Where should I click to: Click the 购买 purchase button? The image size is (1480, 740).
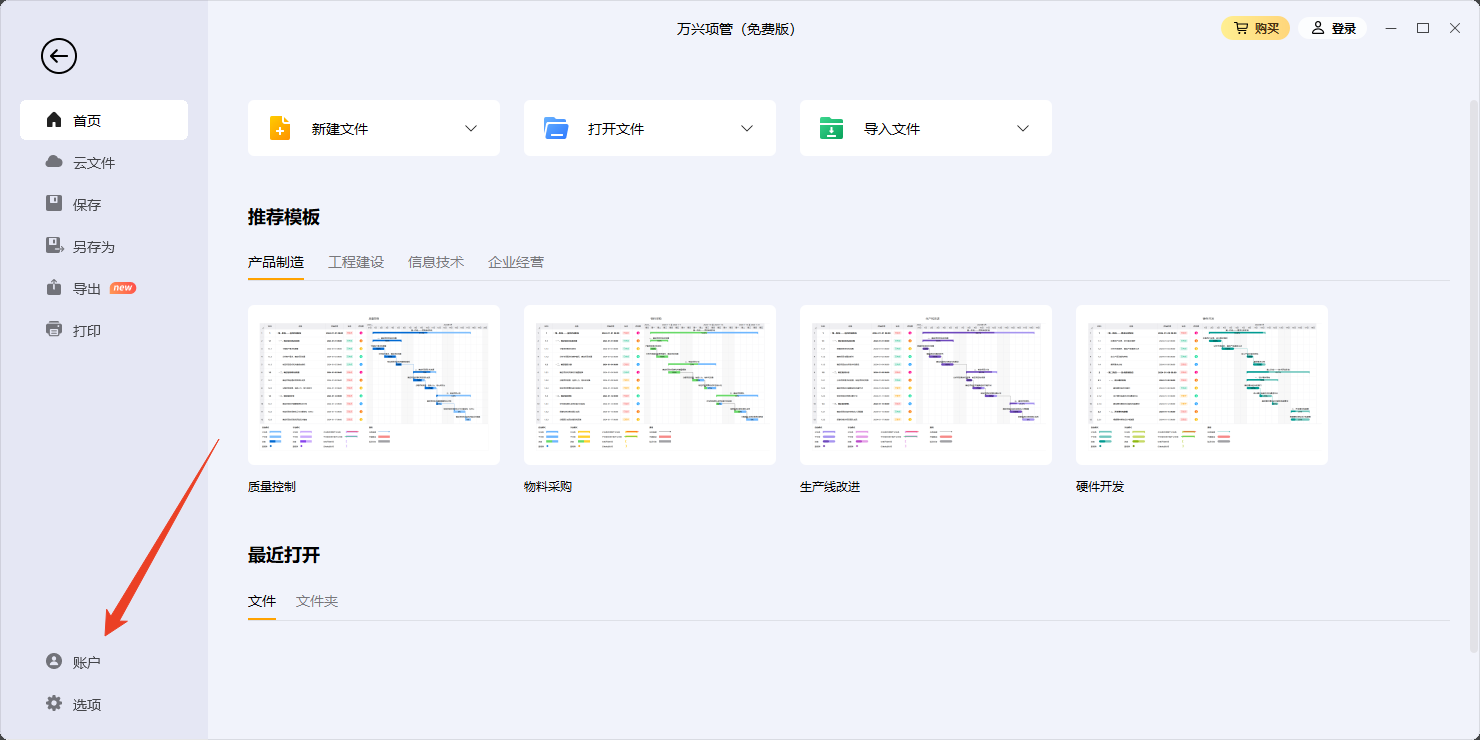[x=1255, y=28]
